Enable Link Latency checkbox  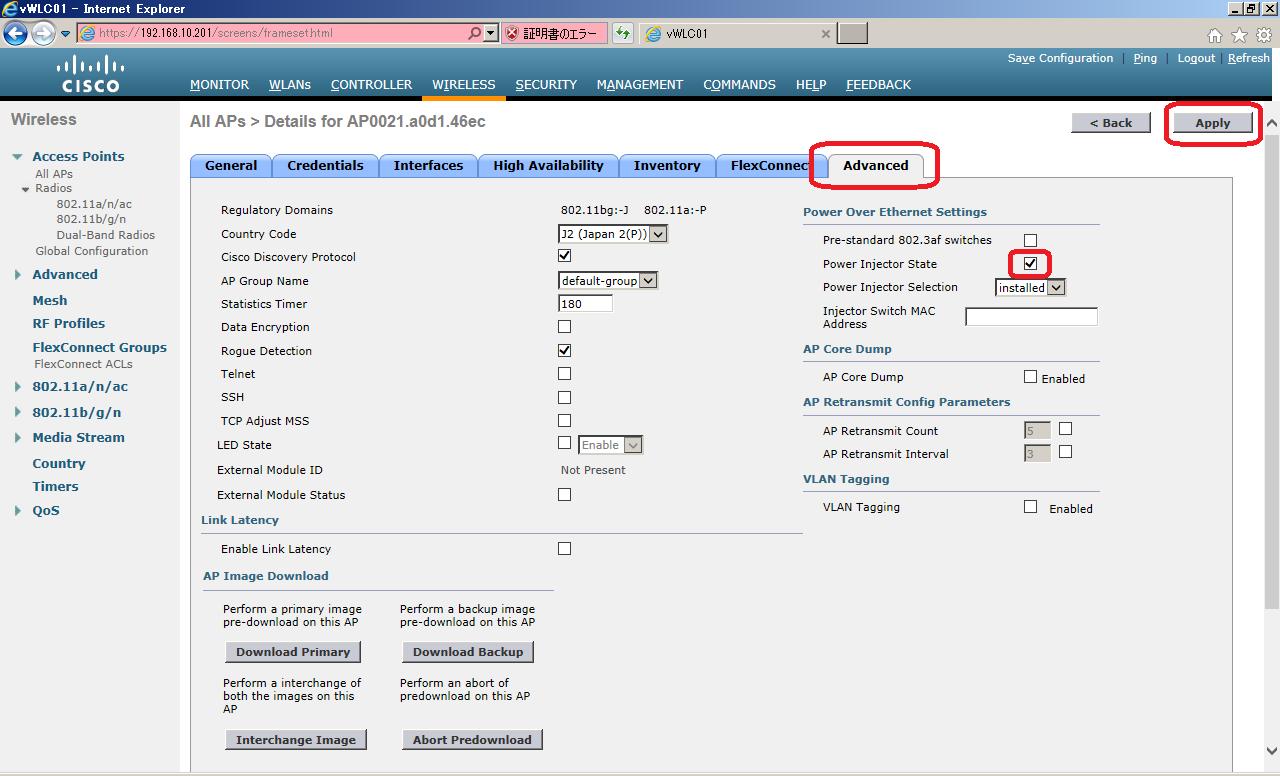564,548
